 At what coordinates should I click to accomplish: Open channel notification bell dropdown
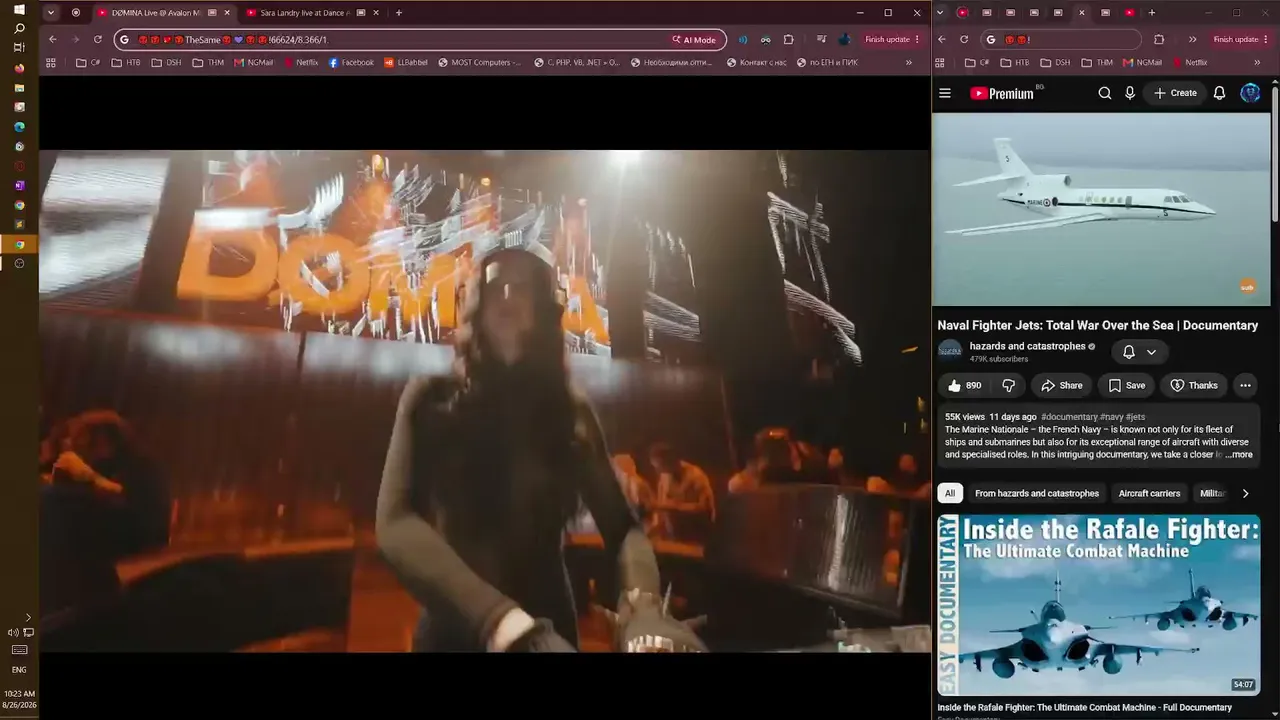click(1139, 352)
